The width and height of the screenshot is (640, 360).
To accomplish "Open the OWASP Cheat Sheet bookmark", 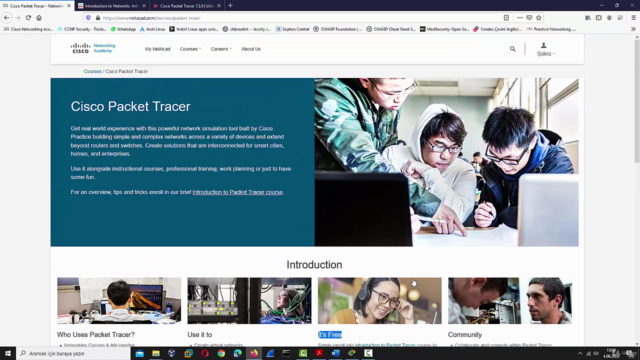I will (x=391, y=29).
